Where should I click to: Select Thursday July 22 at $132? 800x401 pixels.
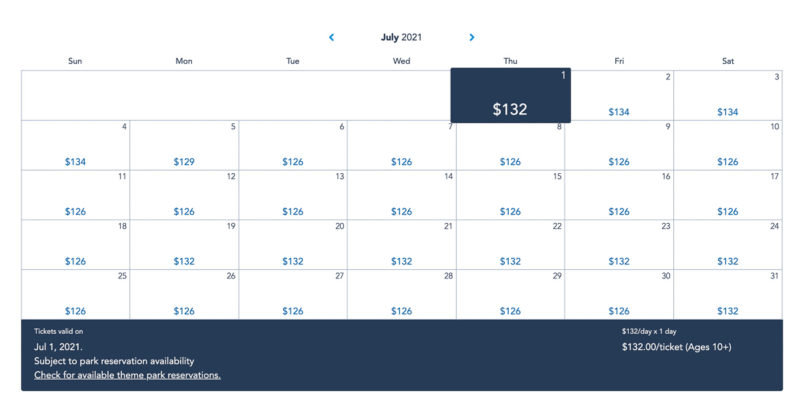[510, 245]
